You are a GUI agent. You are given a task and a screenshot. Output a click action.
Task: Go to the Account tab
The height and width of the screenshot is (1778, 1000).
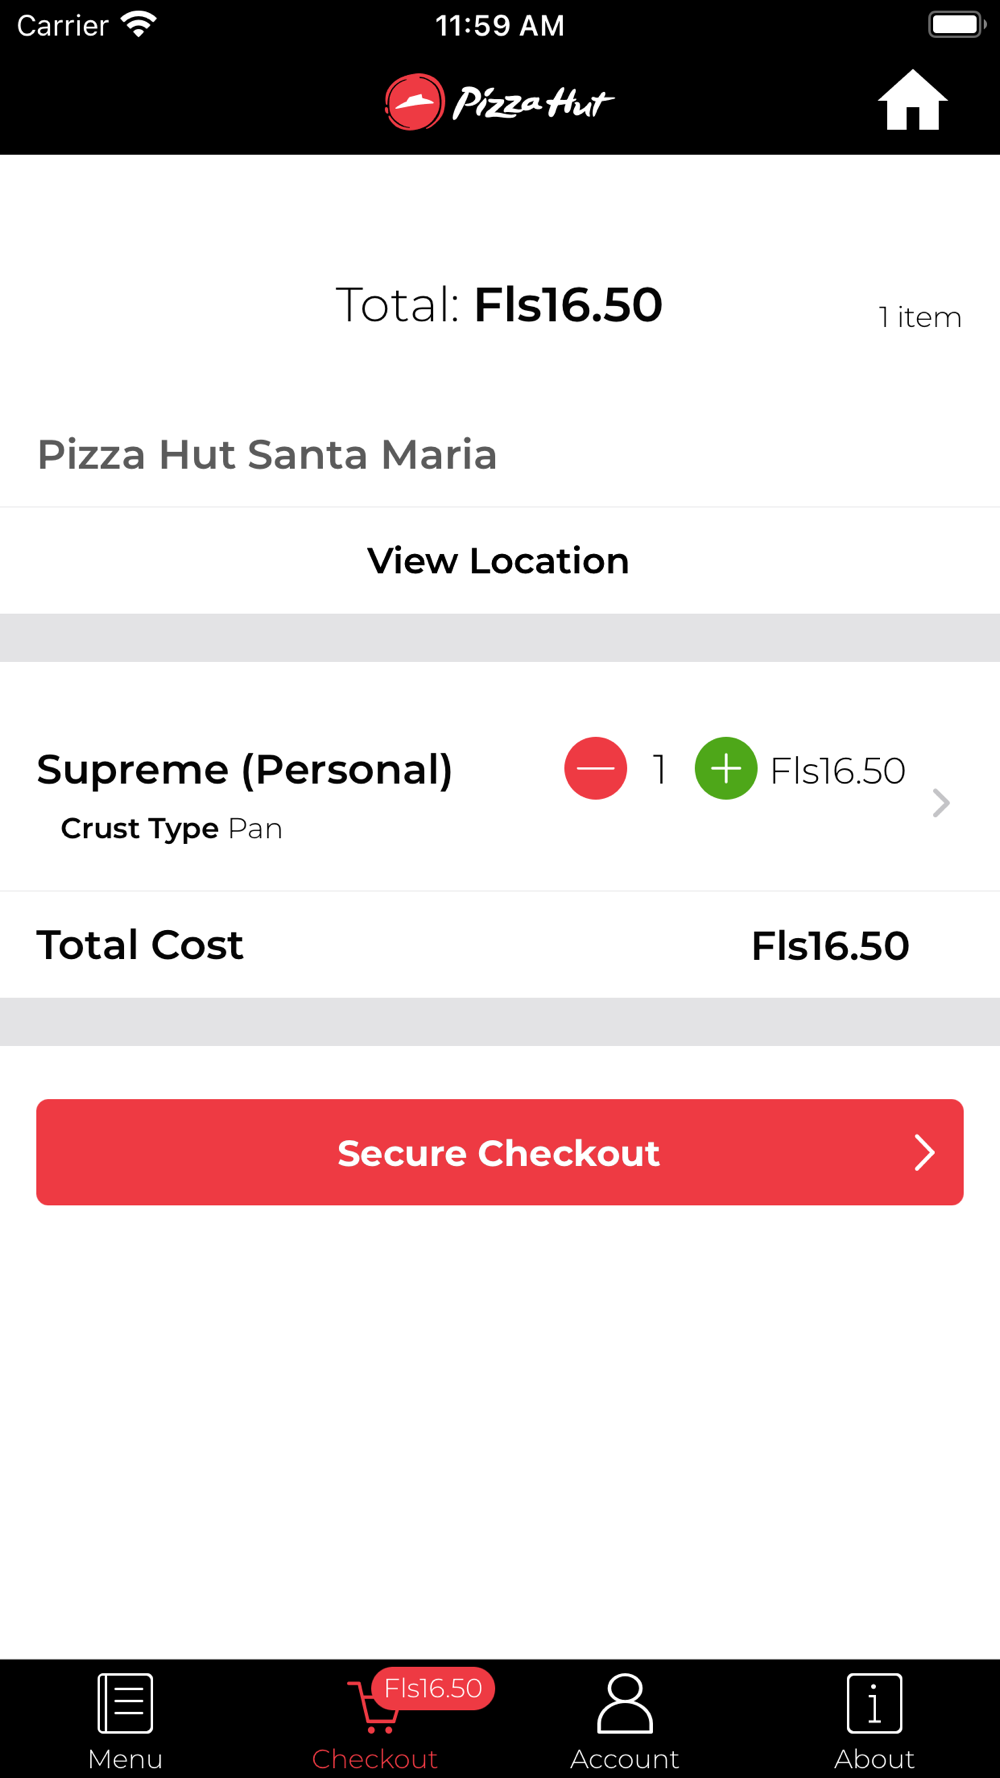(624, 1720)
